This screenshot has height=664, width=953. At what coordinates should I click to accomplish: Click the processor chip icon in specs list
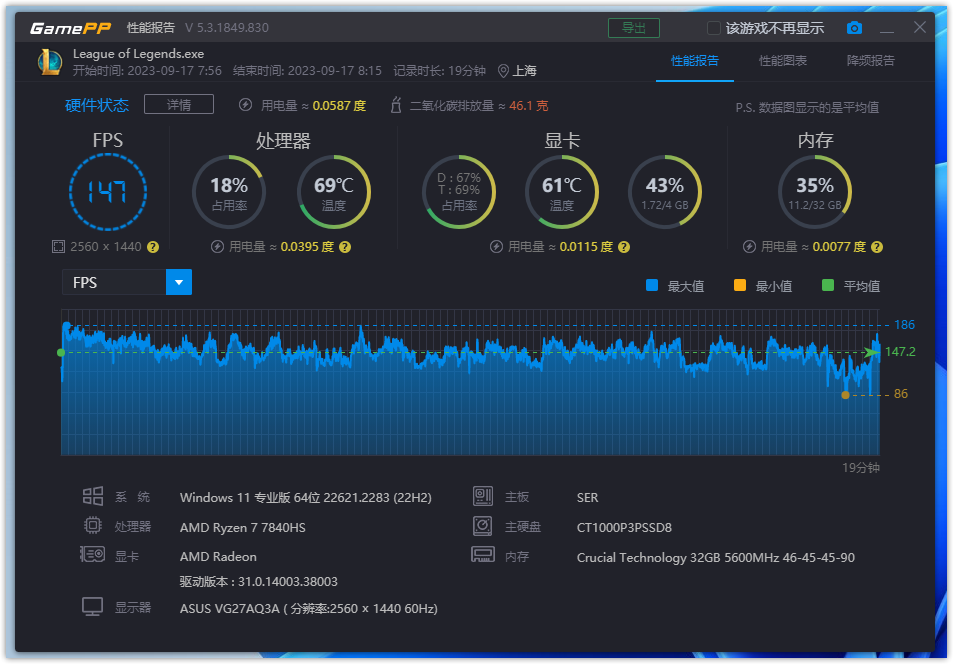[x=92, y=525]
